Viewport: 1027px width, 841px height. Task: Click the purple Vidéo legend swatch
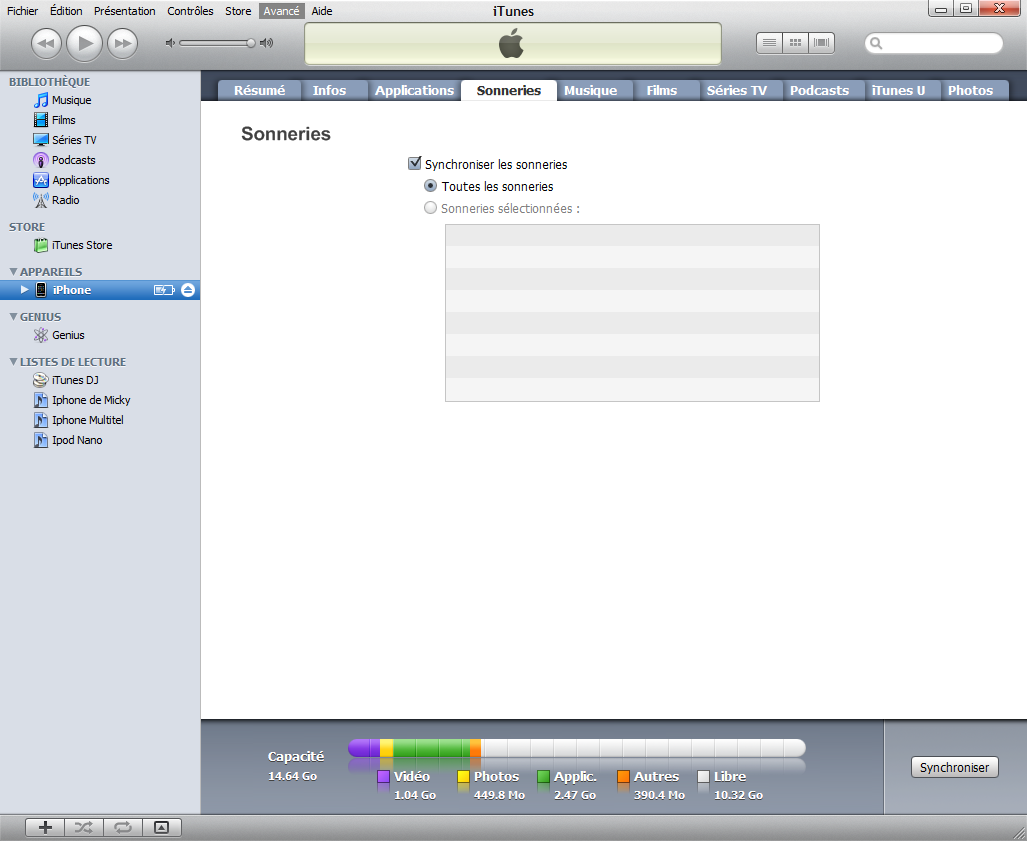tap(384, 777)
